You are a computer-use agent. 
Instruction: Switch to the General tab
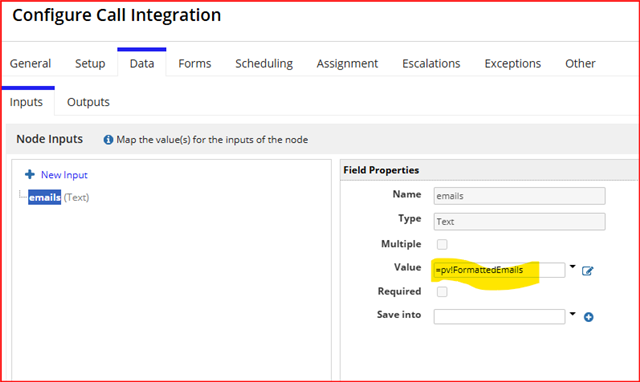pos(30,64)
